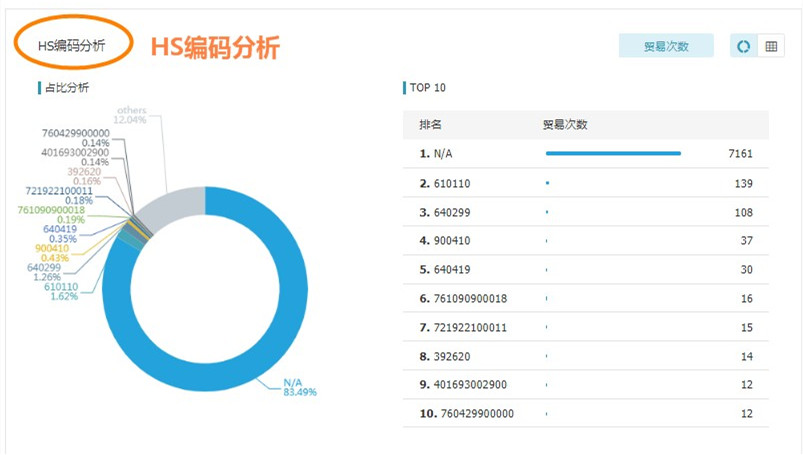The height and width of the screenshot is (455, 803).
Task: Click the blue bar in the N/A row
Action: pyautogui.click(x=613, y=153)
